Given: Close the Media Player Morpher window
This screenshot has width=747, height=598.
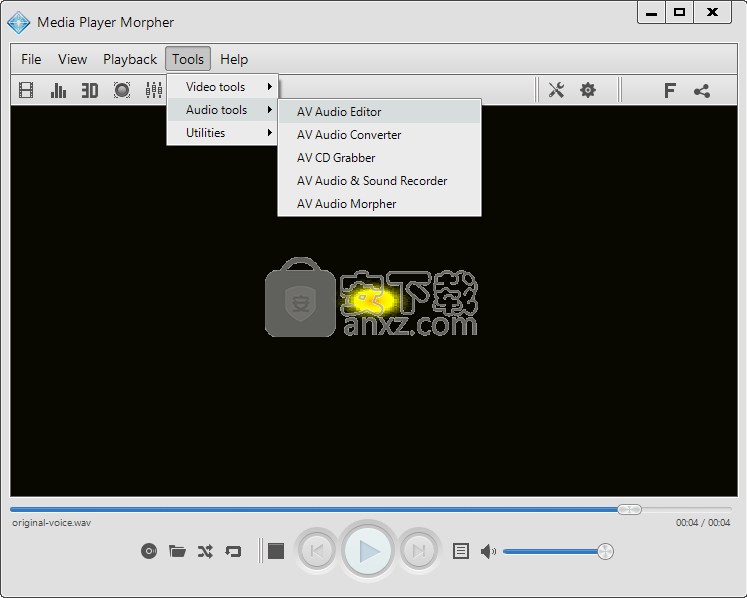Looking at the screenshot, I should [x=712, y=12].
